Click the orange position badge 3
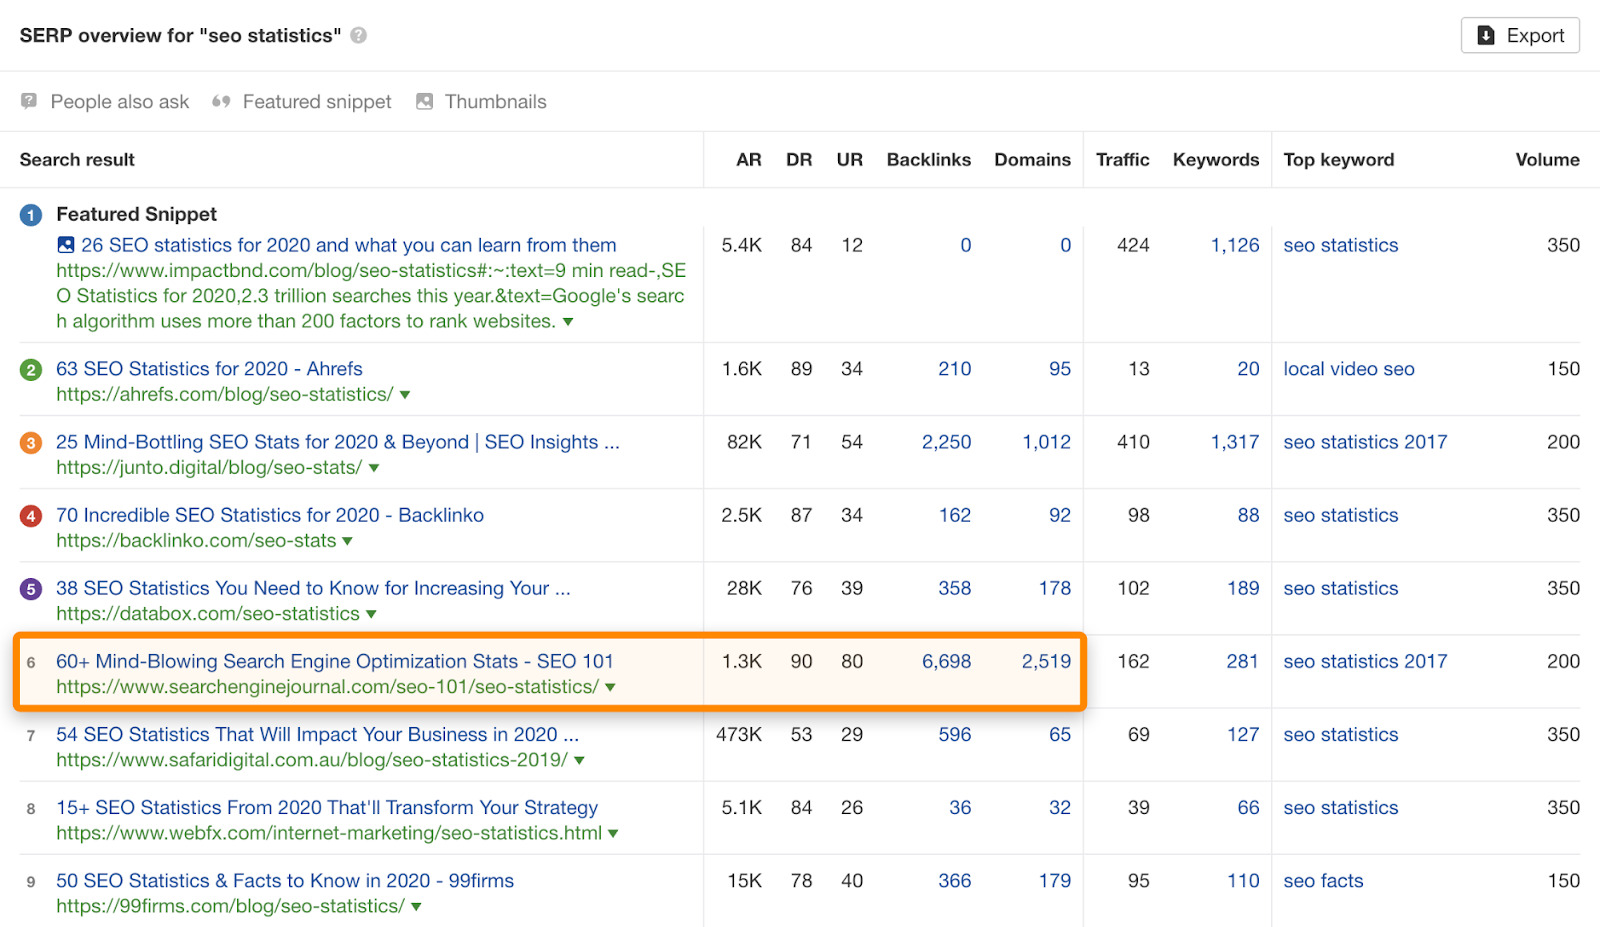 (x=30, y=441)
